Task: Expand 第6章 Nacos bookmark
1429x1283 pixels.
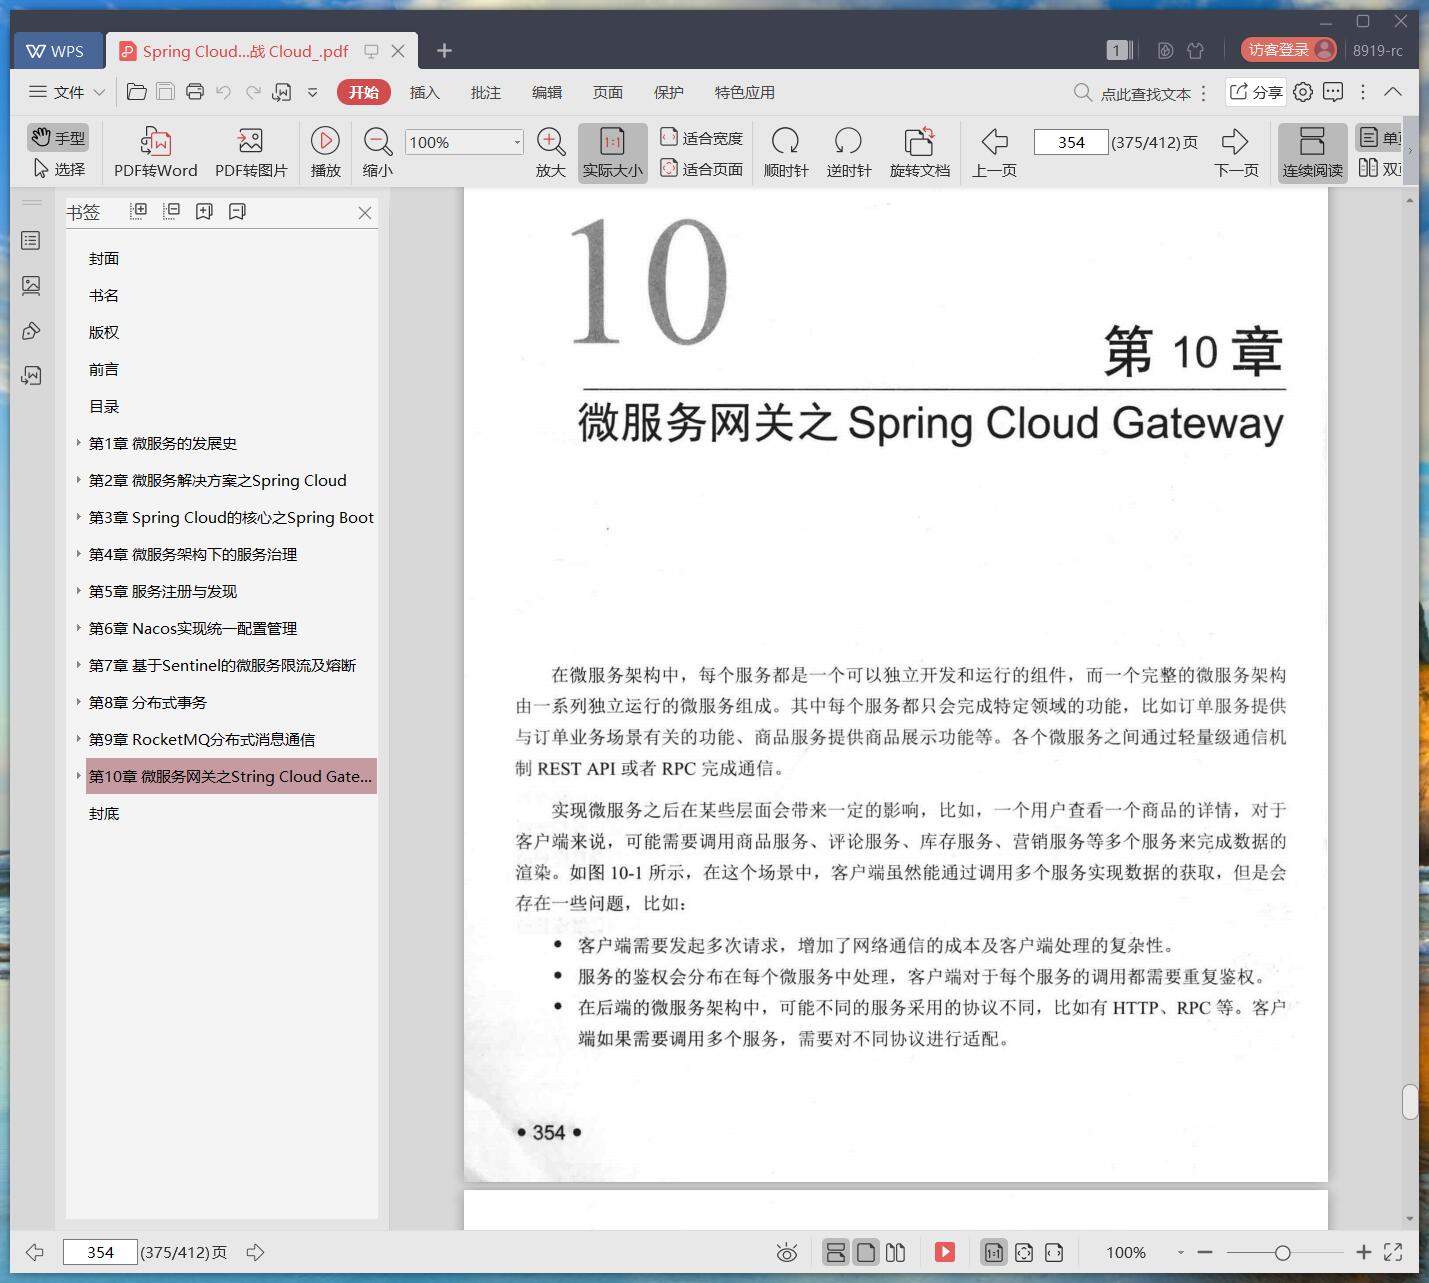Action: pos(79,627)
